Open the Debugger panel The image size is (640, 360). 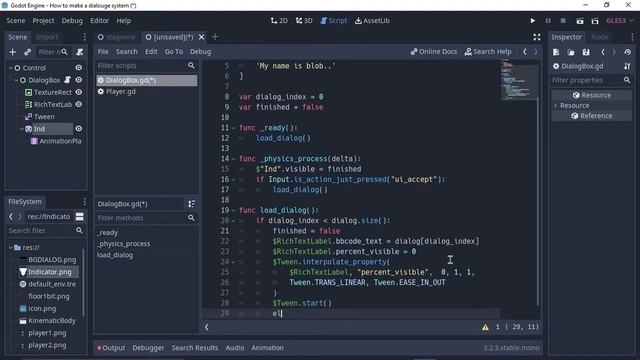pos(148,348)
